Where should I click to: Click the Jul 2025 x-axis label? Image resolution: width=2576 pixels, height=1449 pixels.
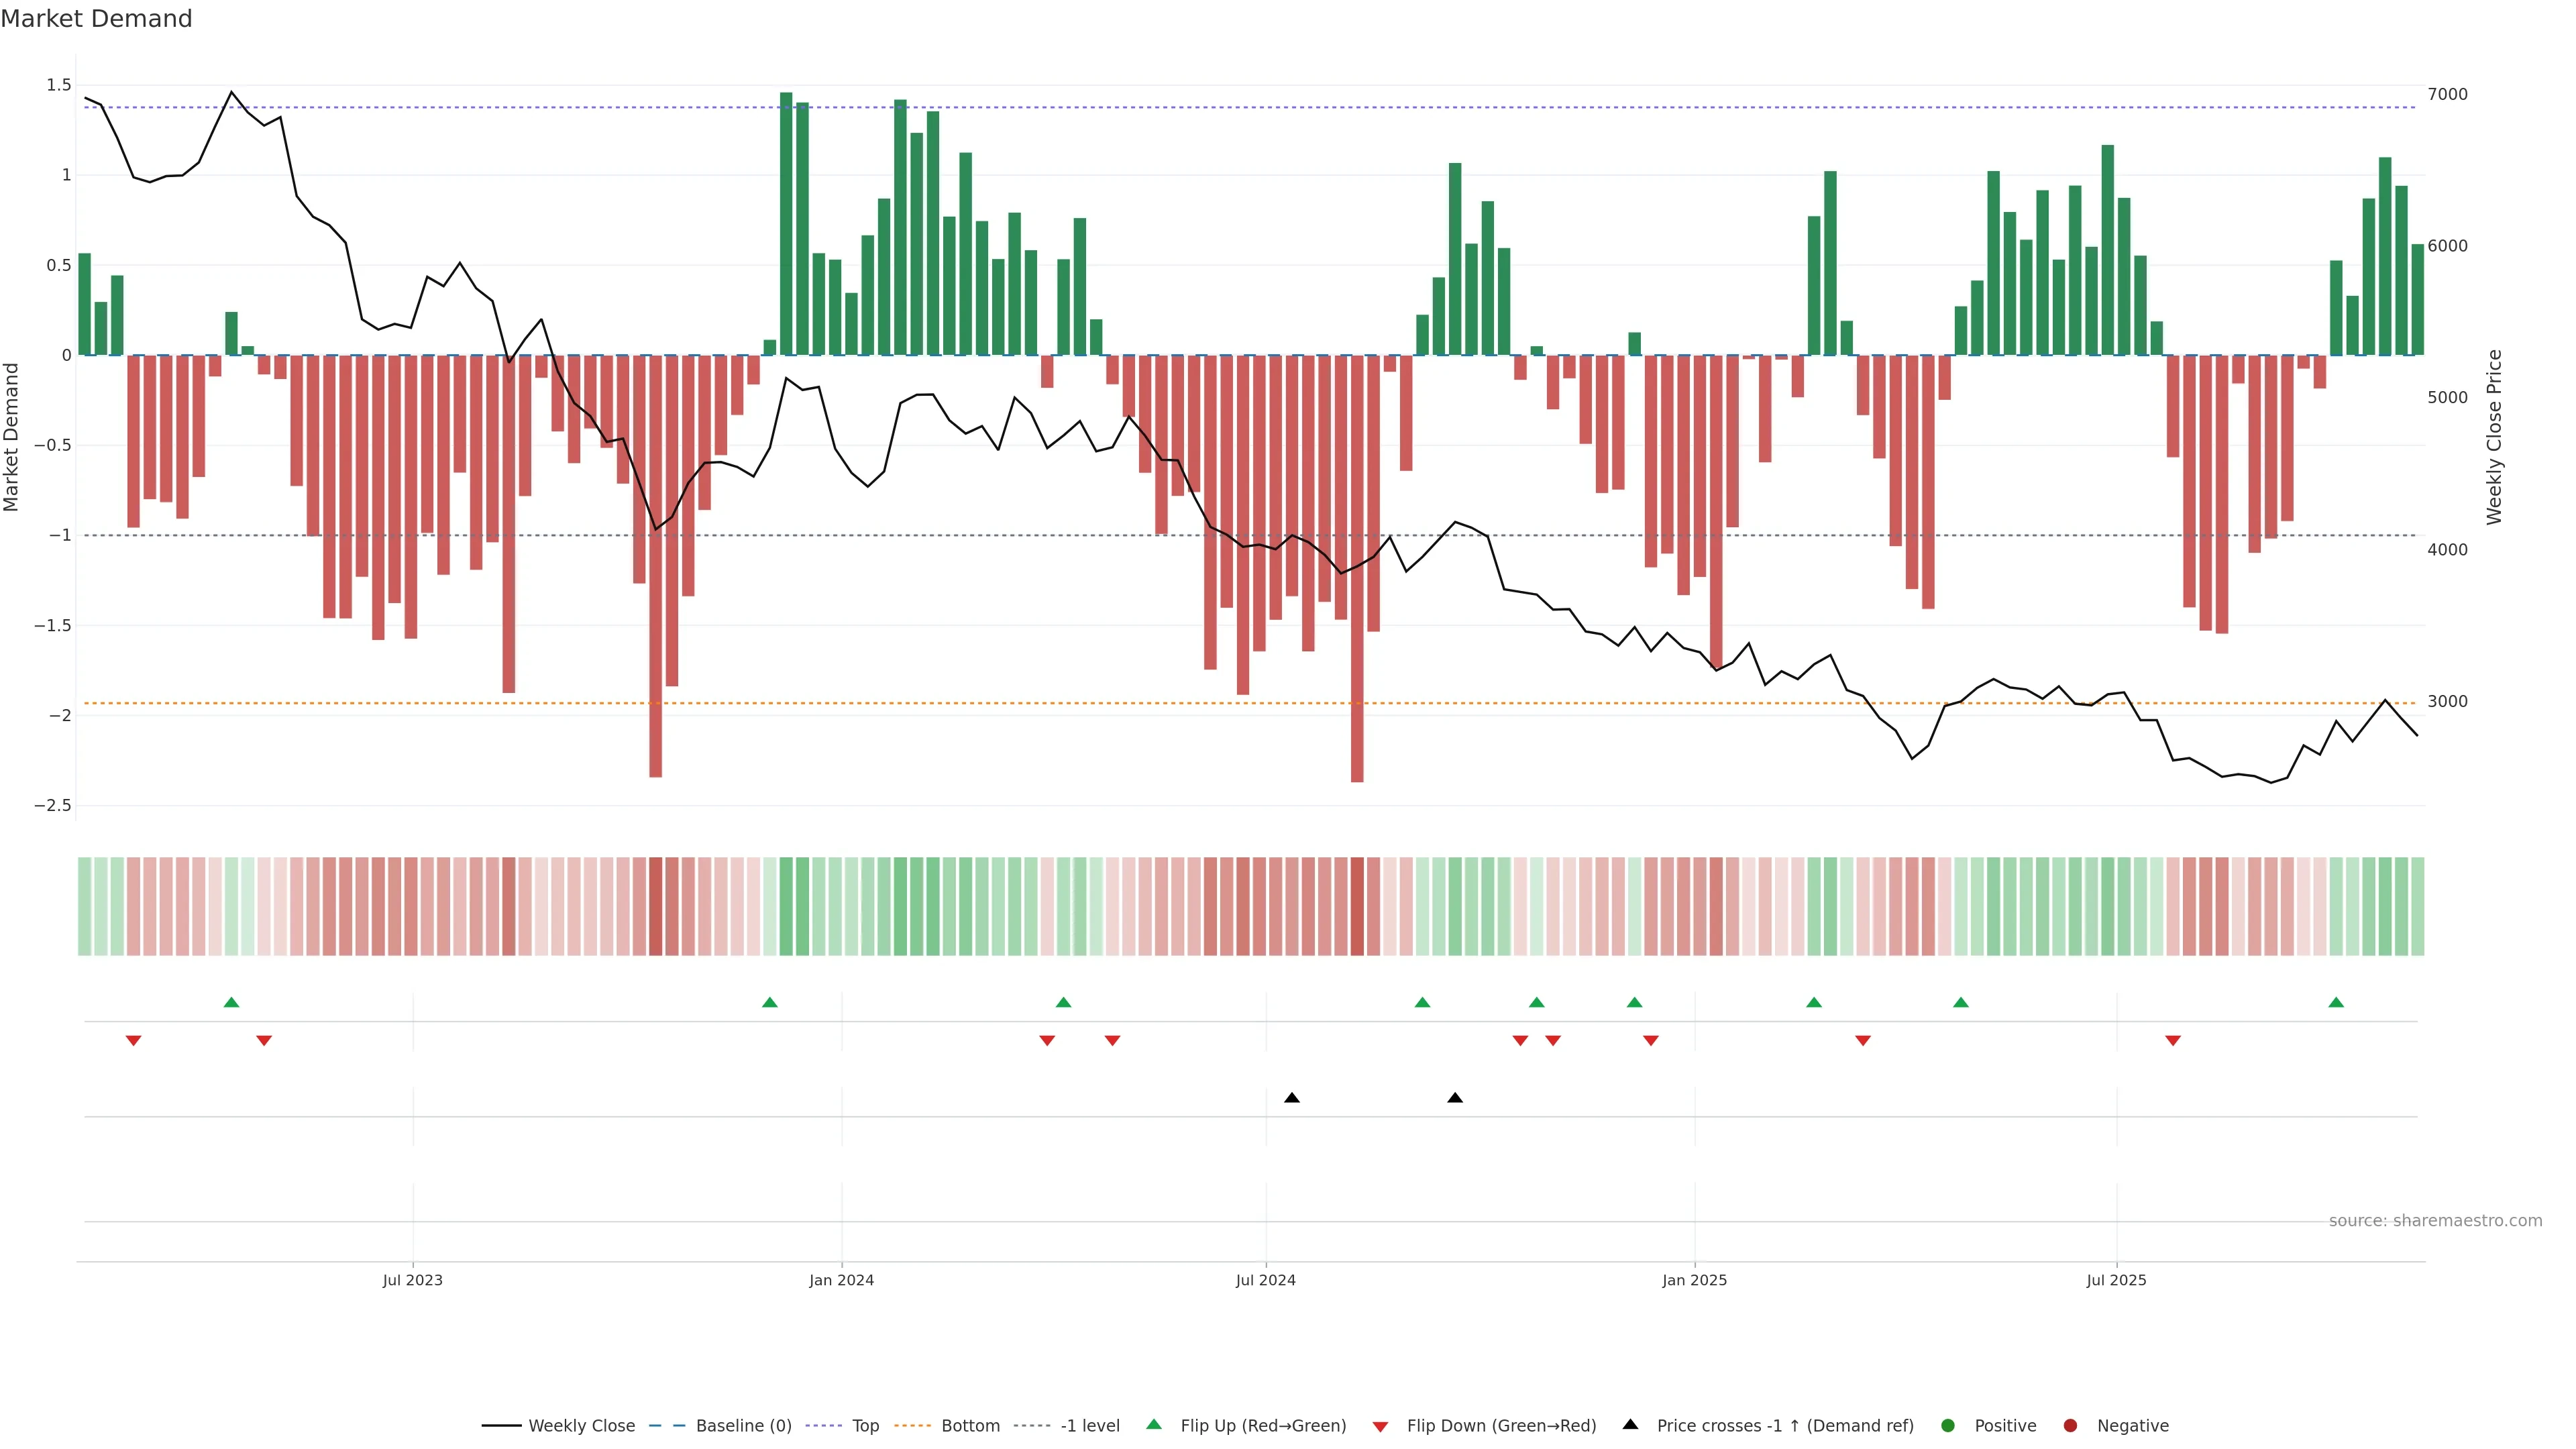[2116, 1280]
